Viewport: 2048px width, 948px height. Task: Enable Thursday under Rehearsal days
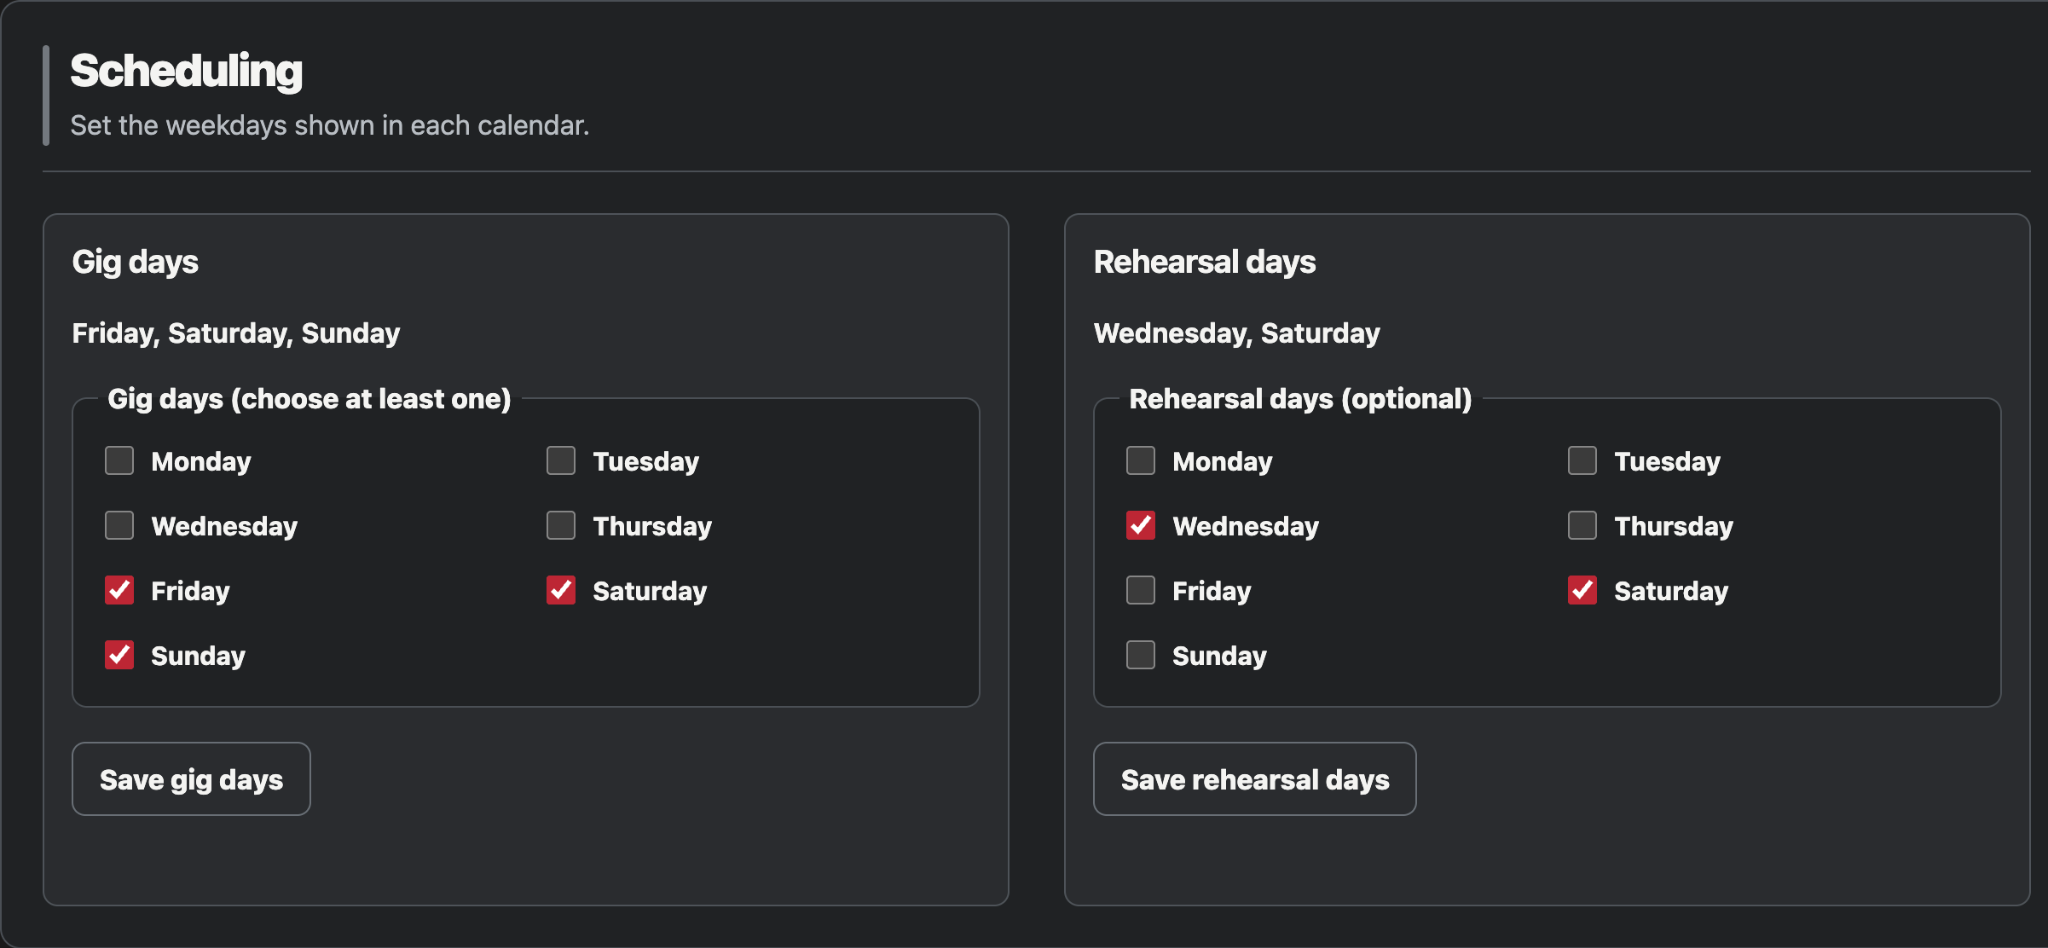click(1583, 526)
